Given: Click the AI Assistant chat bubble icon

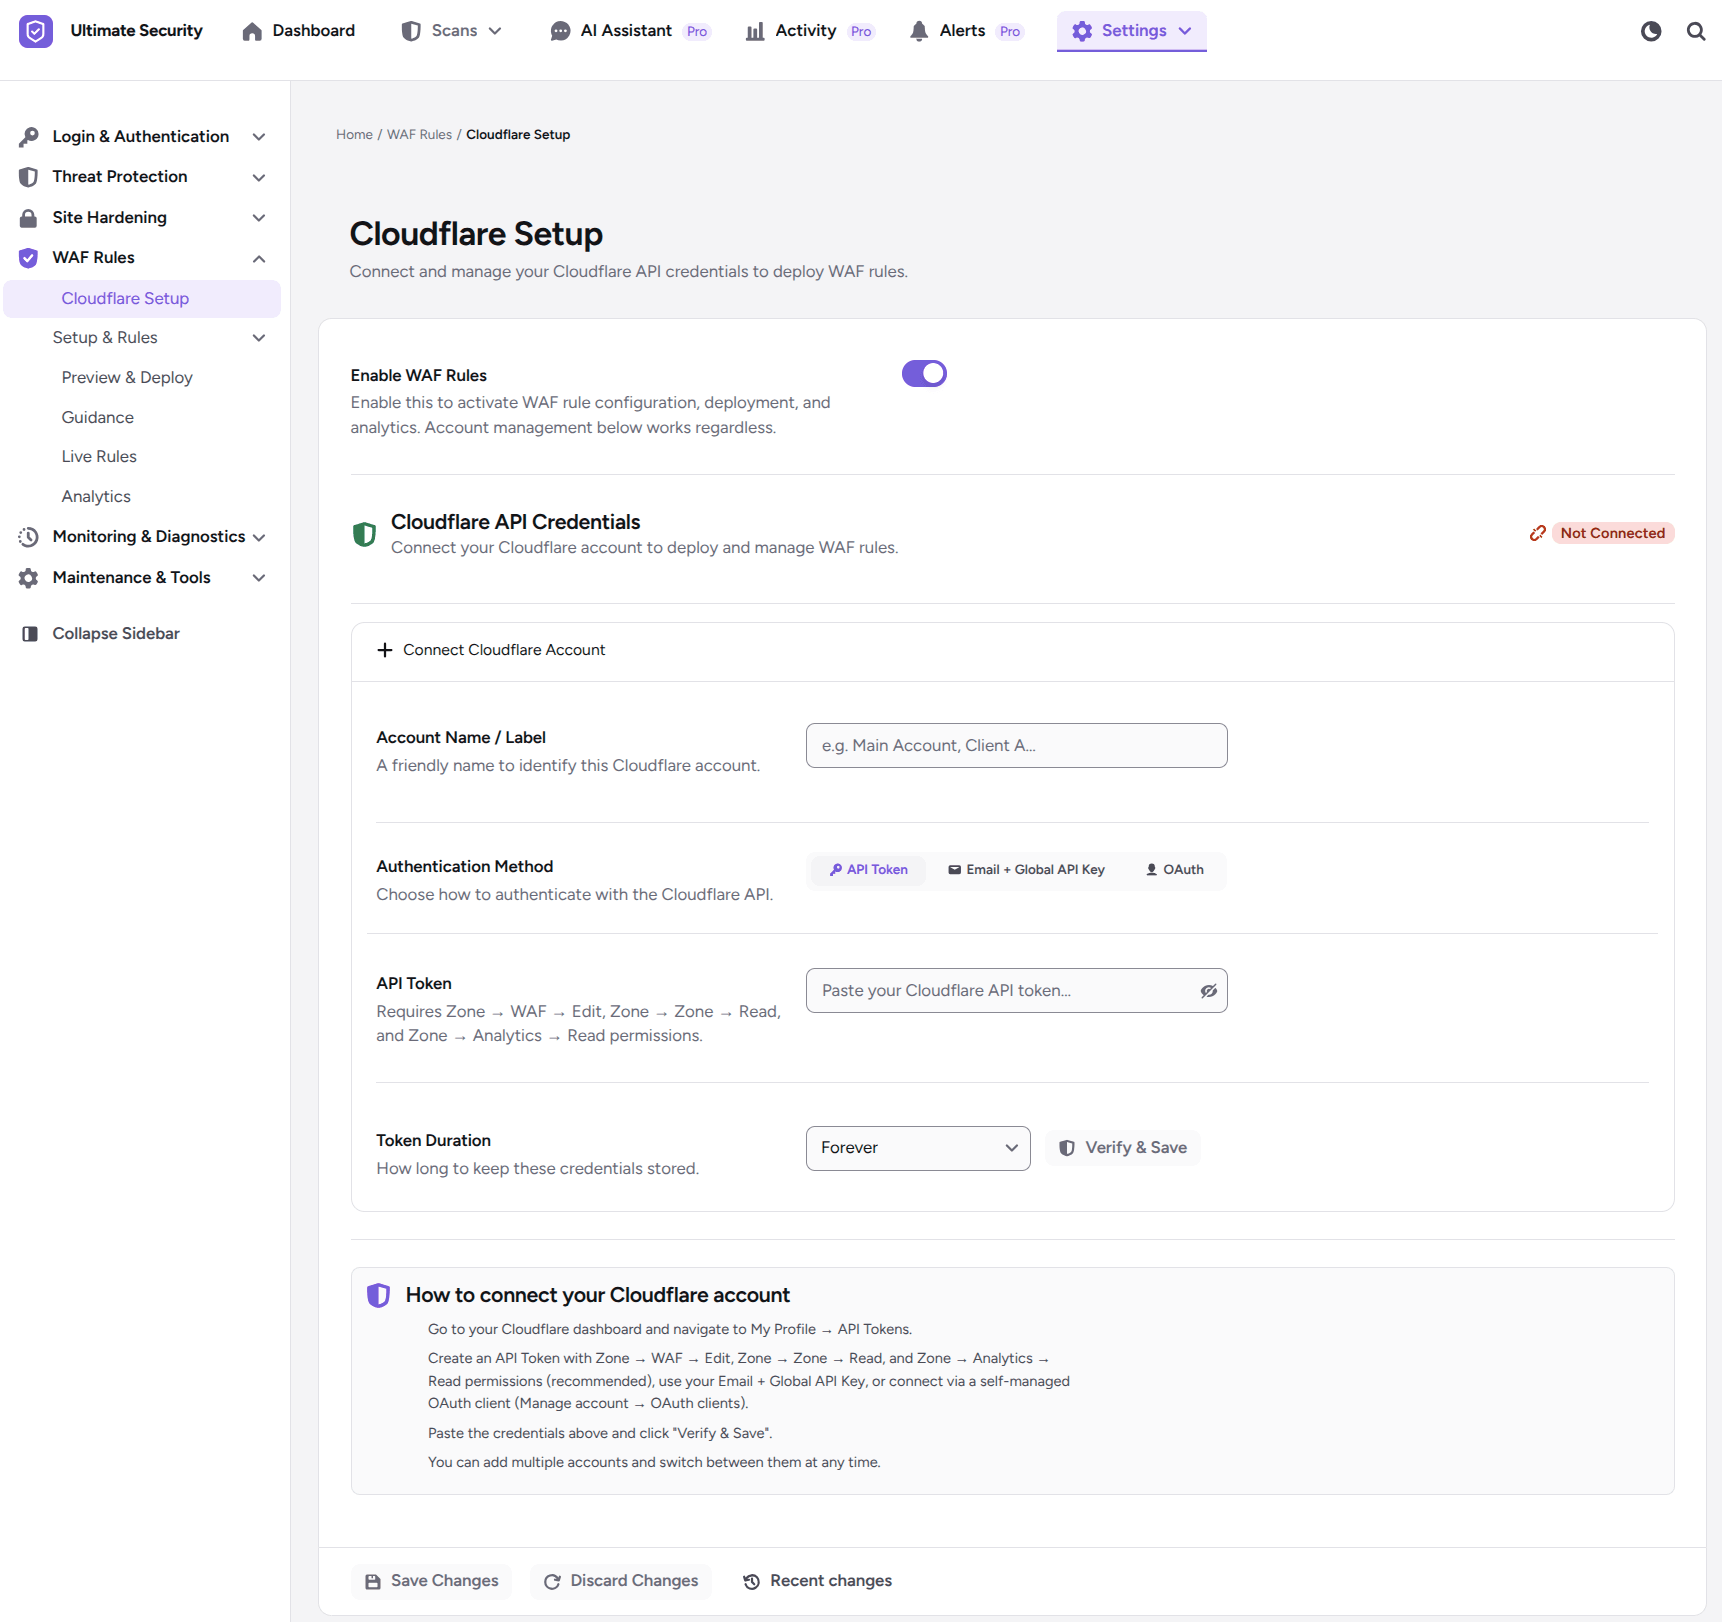Looking at the screenshot, I should (x=560, y=31).
